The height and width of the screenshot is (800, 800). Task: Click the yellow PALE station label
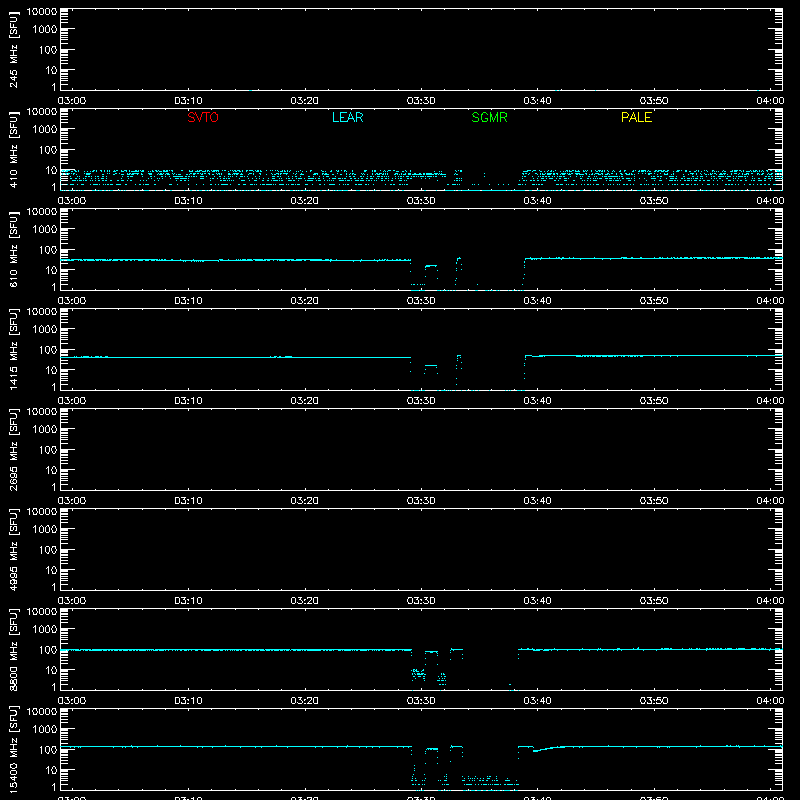[x=636, y=117]
